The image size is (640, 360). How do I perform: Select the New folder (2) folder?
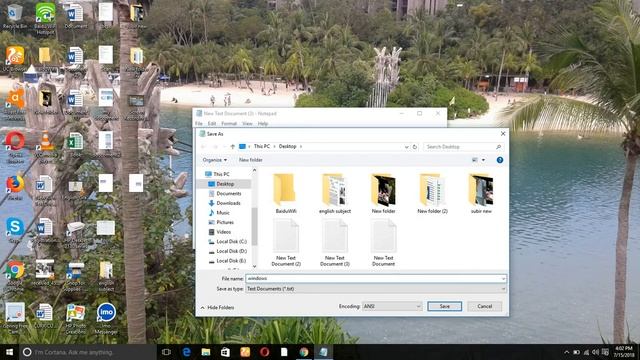[x=432, y=193]
